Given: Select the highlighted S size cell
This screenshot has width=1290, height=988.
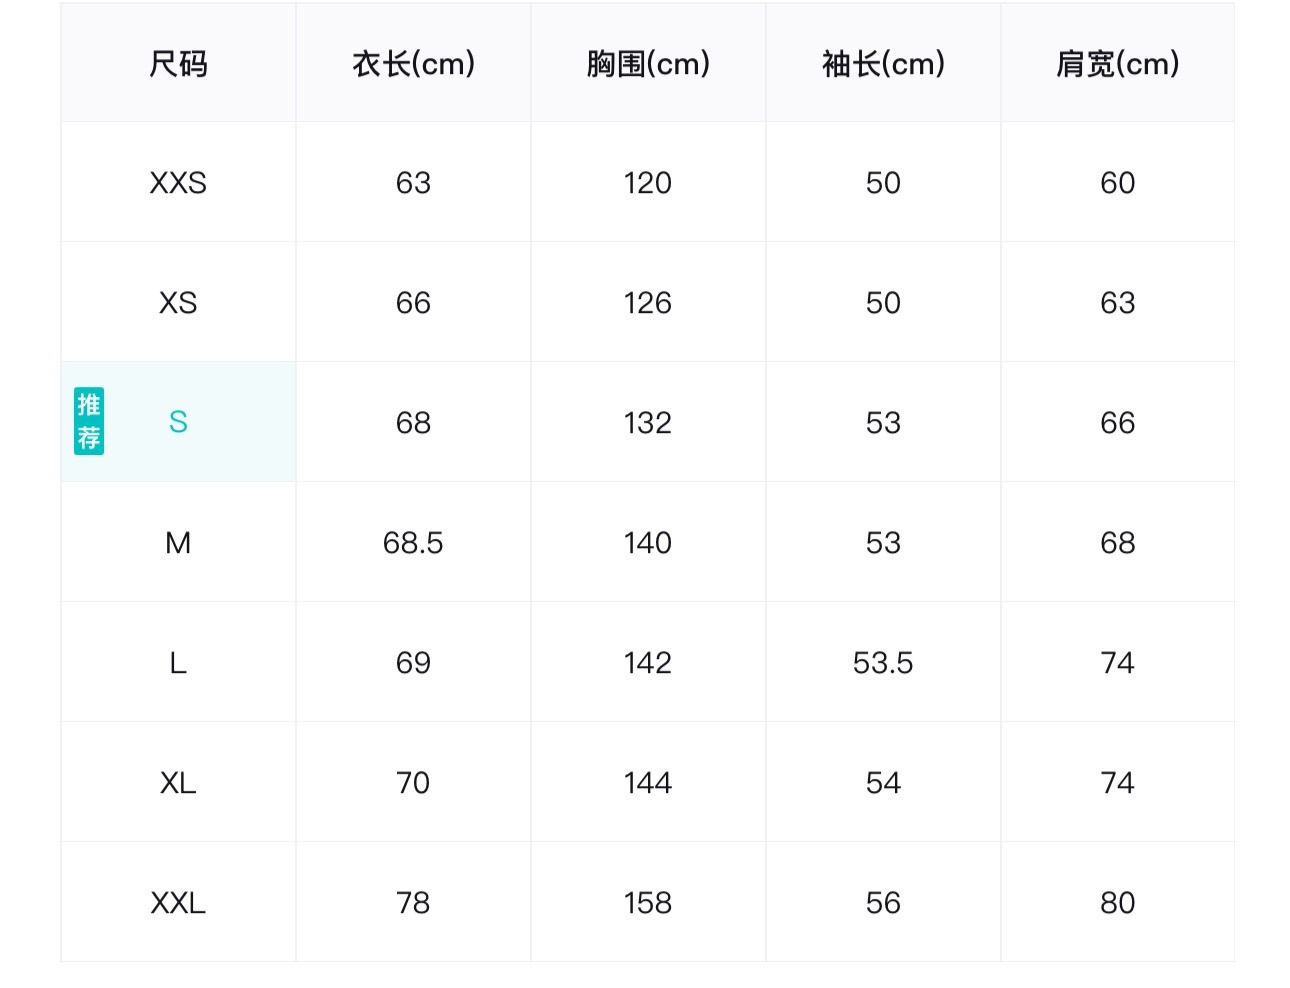Looking at the screenshot, I should (x=178, y=422).
